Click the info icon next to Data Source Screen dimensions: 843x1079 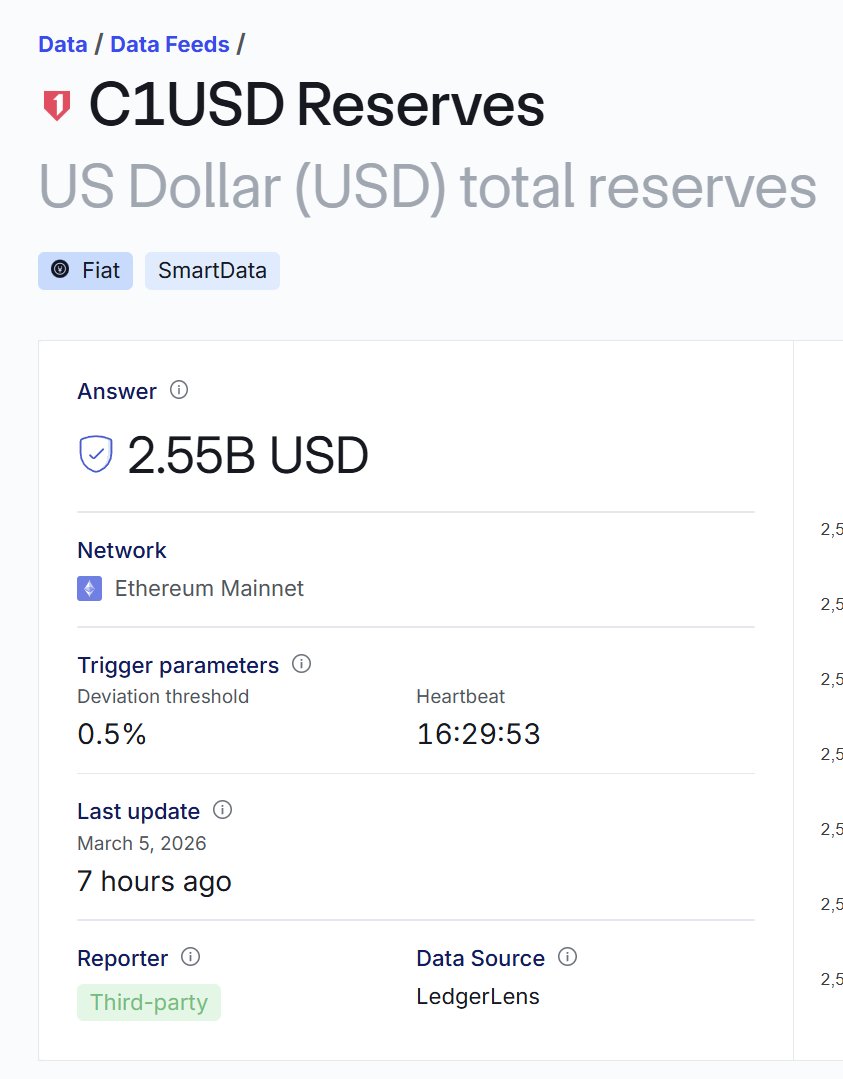[x=567, y=957]
